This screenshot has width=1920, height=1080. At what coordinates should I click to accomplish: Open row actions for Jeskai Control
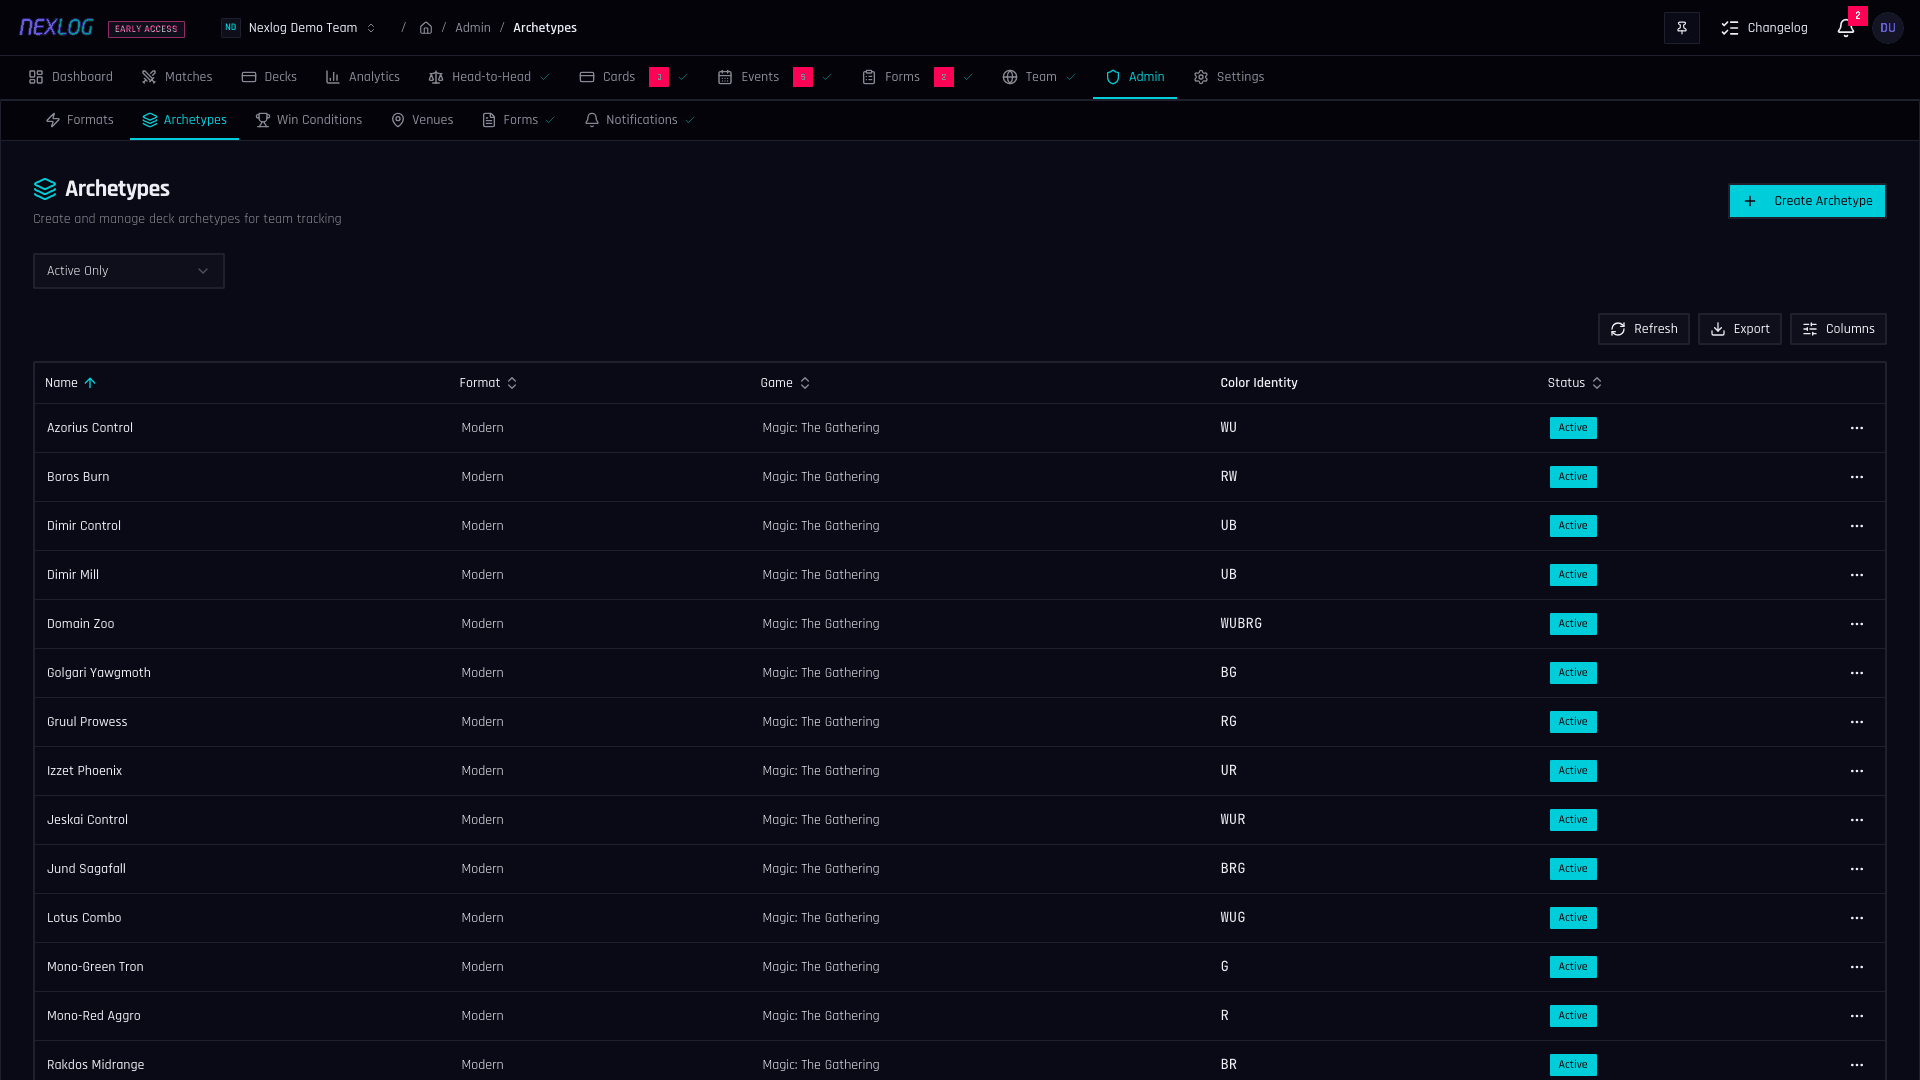pyautogui.click(x=1857, y=820)
